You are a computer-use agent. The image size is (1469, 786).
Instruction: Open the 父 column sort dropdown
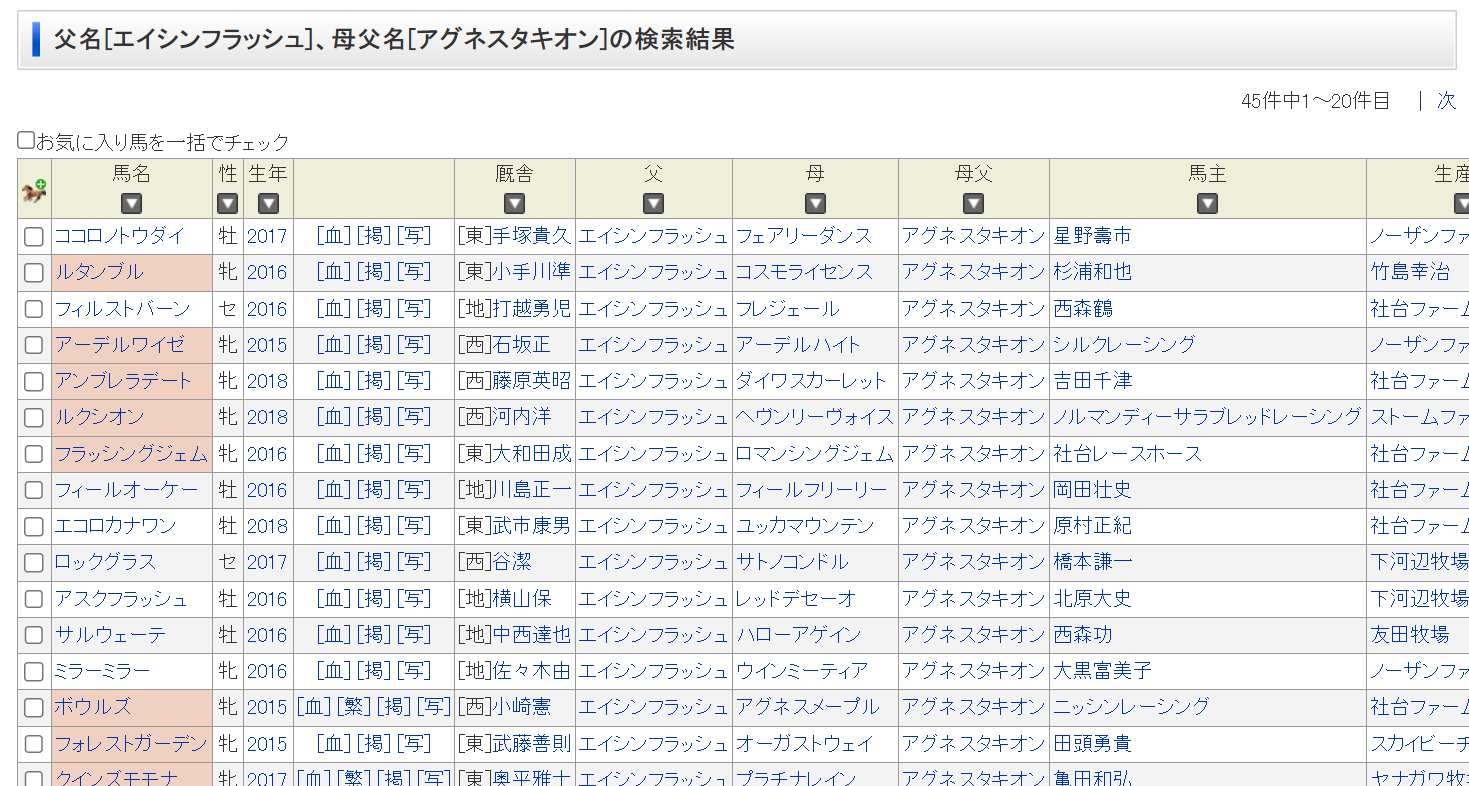coord(653,204)
